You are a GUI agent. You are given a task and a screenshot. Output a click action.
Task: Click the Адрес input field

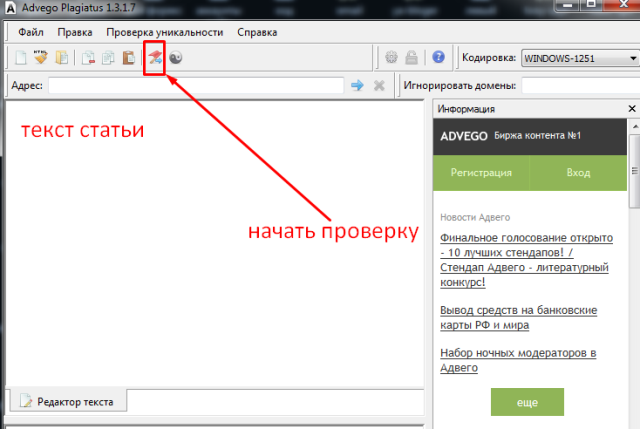click(x=196, y=86)
